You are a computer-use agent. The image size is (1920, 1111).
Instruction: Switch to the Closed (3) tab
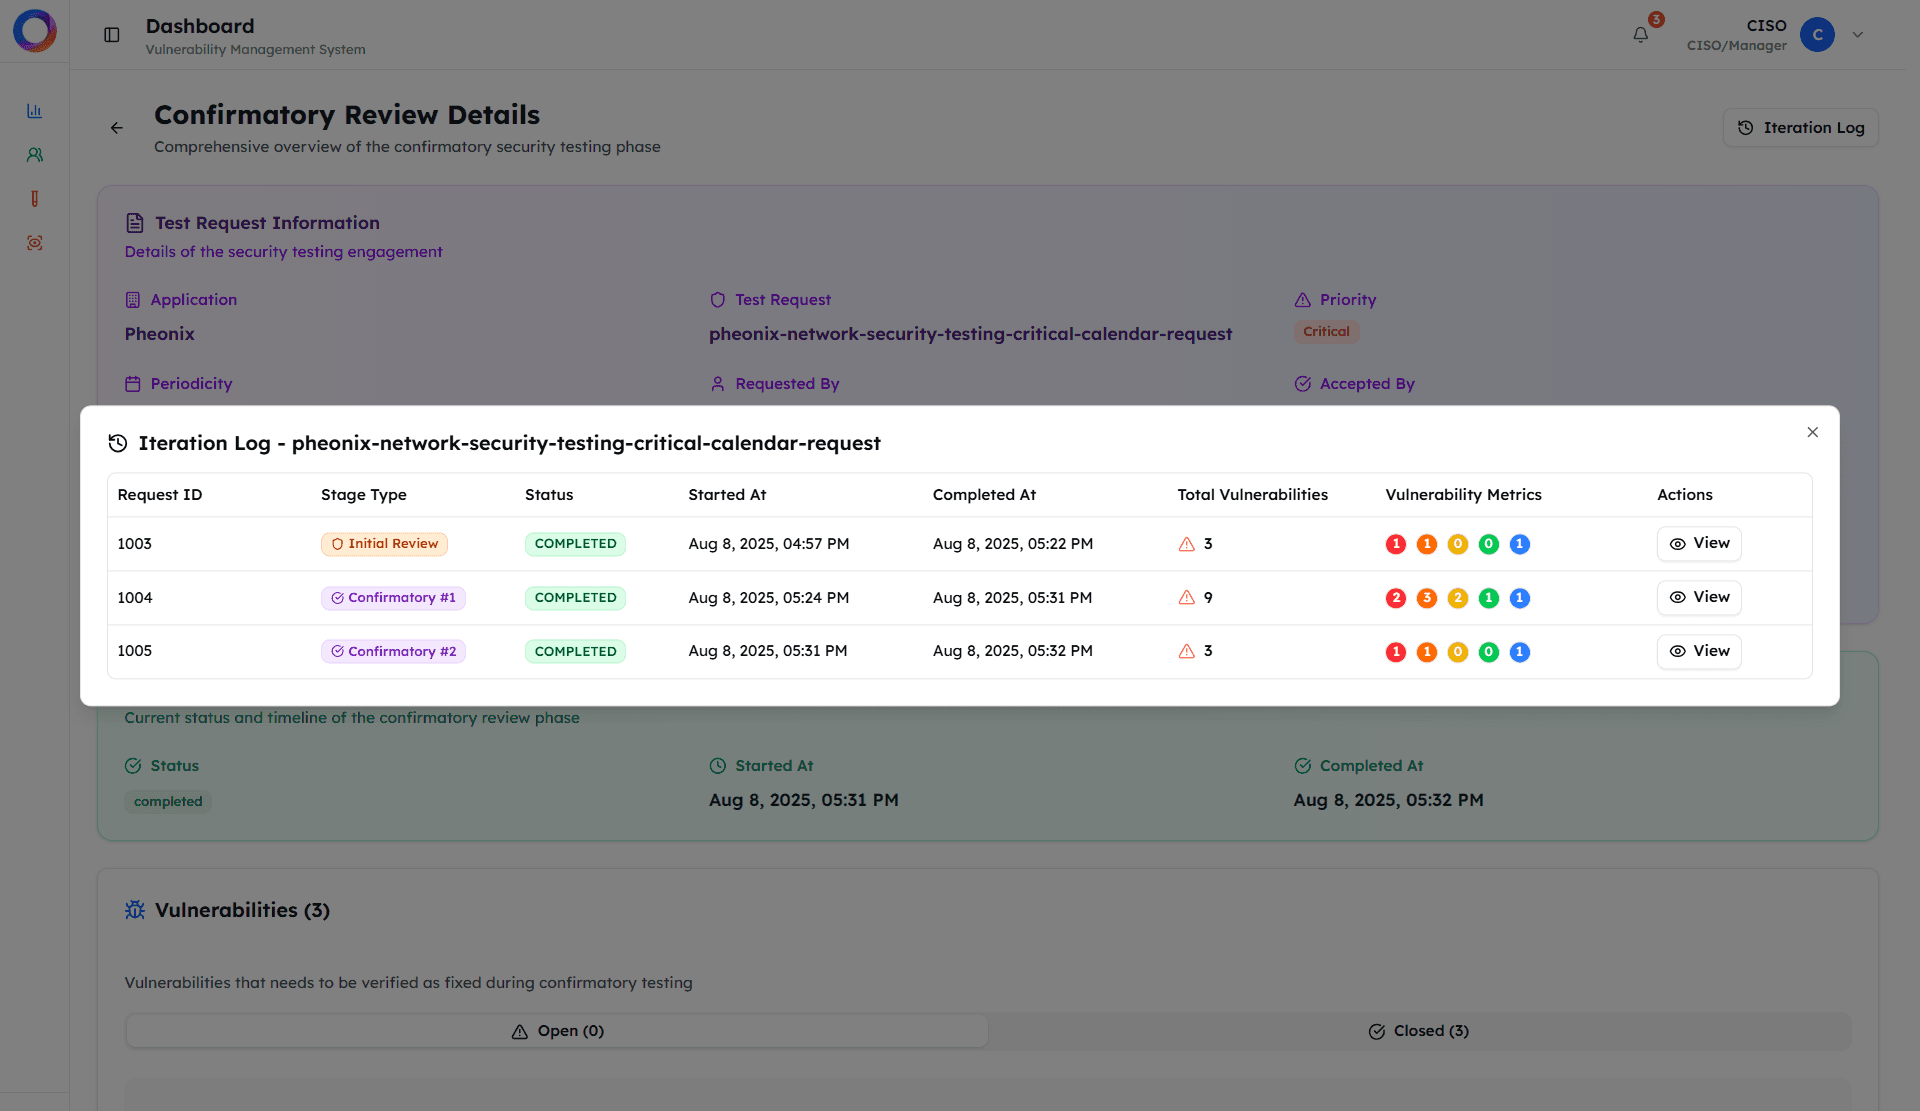1418,1031
